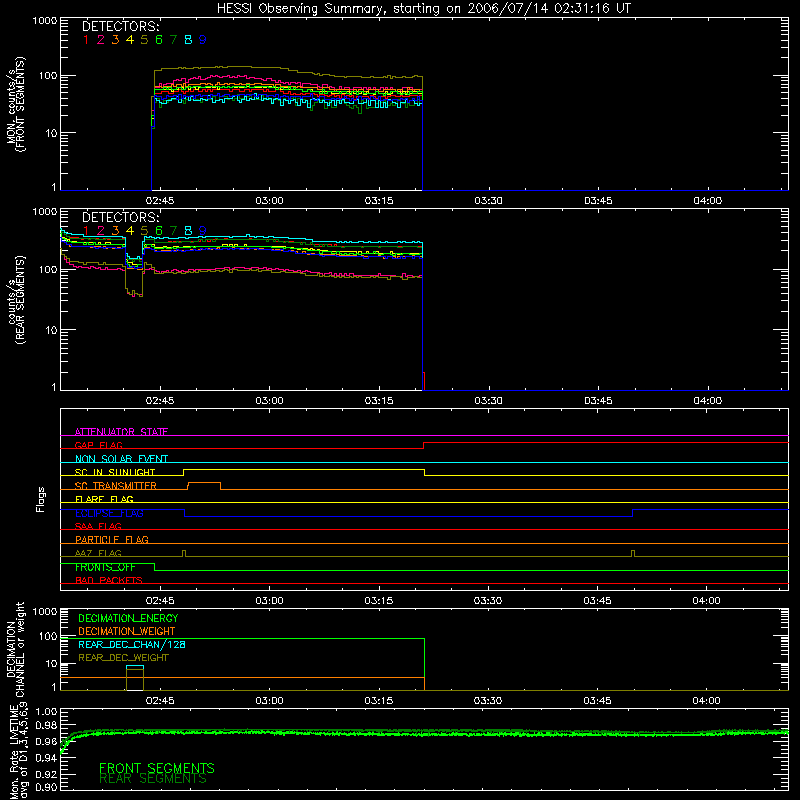800x800 pixels.
Task: Select the 'ATTENUATOR_STATE' flag label
Action: (x=121, y=432)
